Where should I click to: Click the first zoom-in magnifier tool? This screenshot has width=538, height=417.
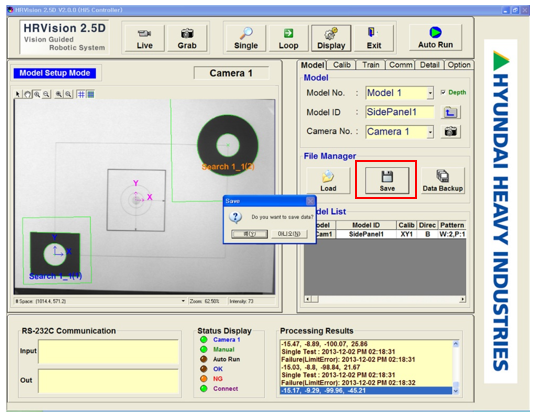tap(37, 94)
